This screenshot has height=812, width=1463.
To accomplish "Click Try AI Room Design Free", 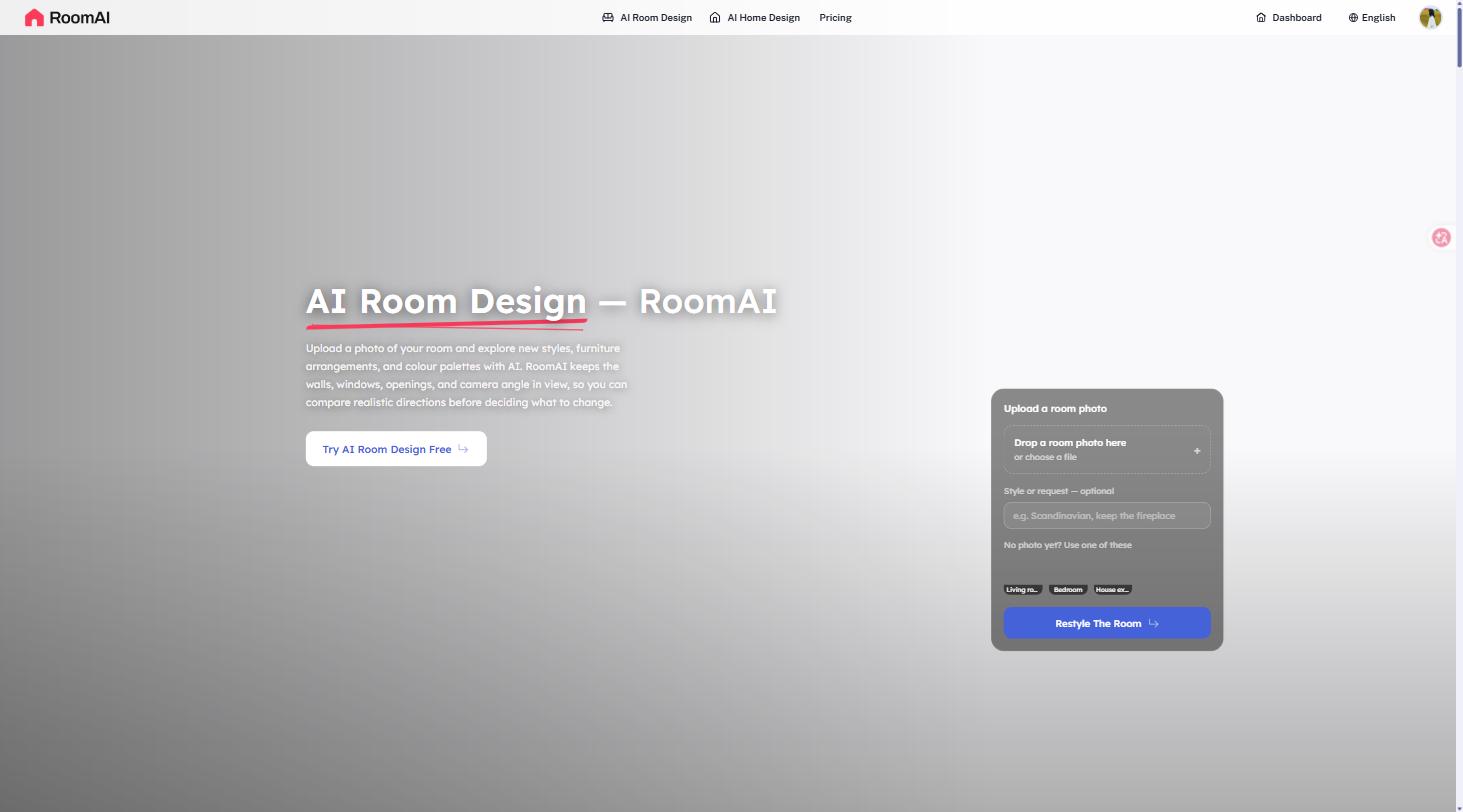I will [x=396, y=449].
